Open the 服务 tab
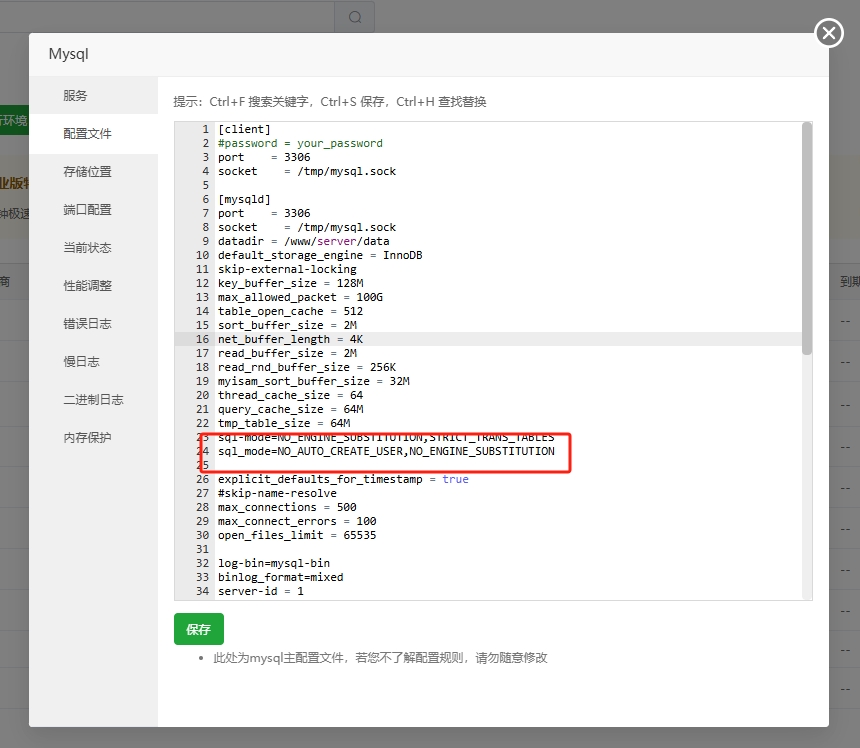This screenshot has height=748, width=860. (x=93, y=95)
